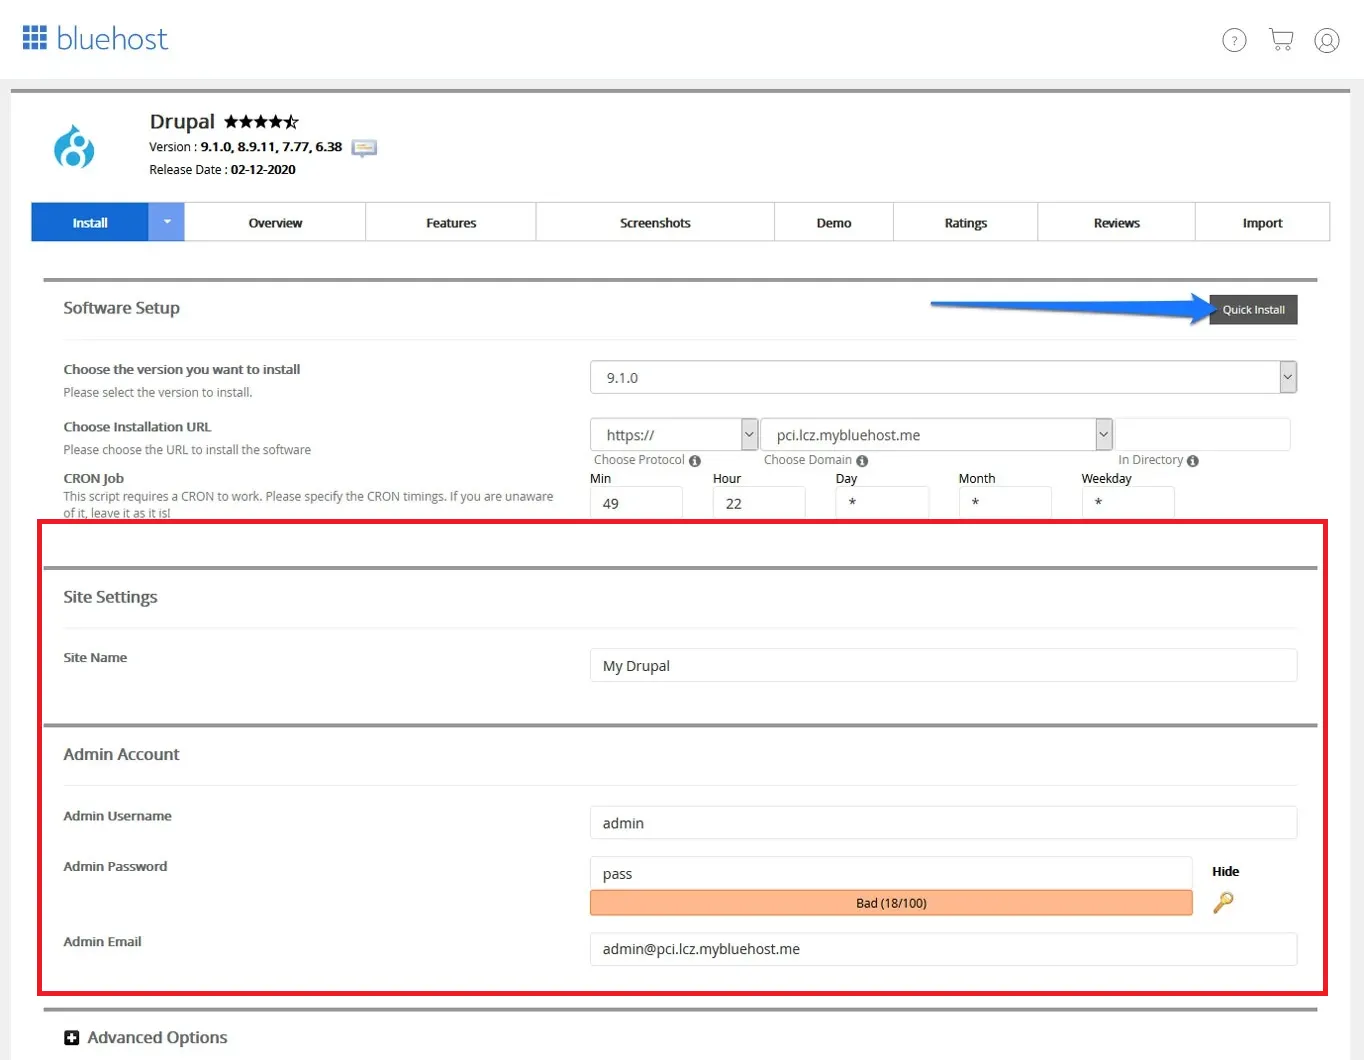1368x1060 pixels.
Task: Click the CRON Min field showing 49
Action: click(x=636, y=503)
